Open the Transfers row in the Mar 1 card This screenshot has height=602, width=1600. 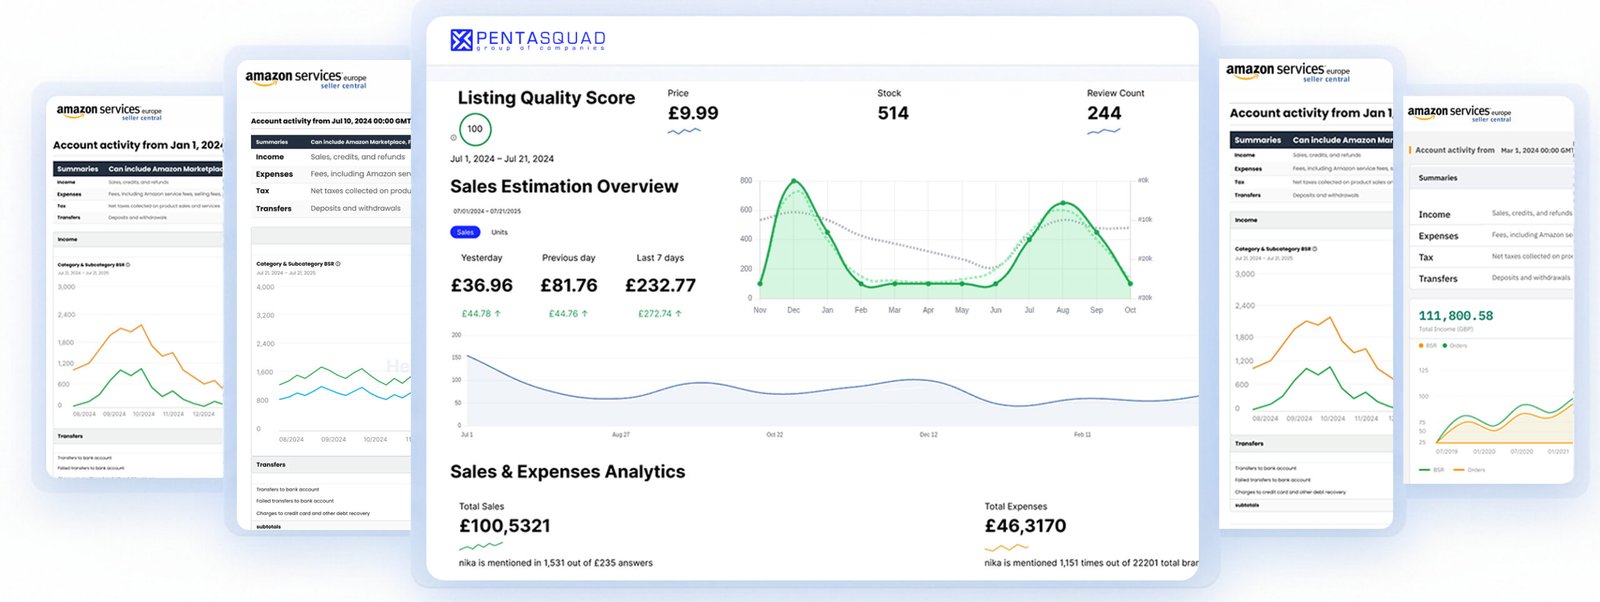pos(1492,279)
